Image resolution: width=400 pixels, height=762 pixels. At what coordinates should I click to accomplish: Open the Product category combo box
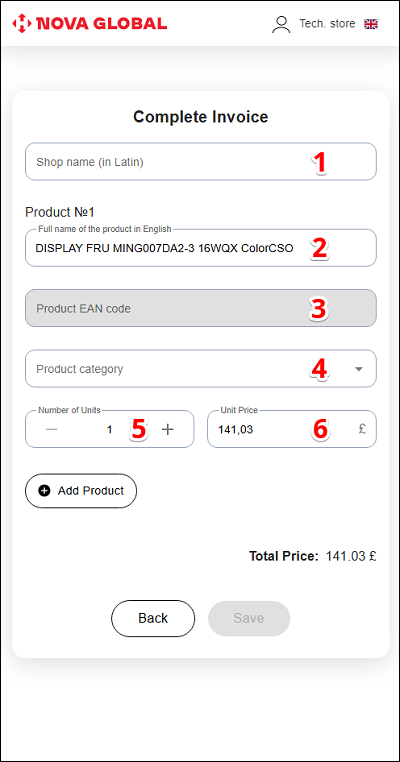201,368
